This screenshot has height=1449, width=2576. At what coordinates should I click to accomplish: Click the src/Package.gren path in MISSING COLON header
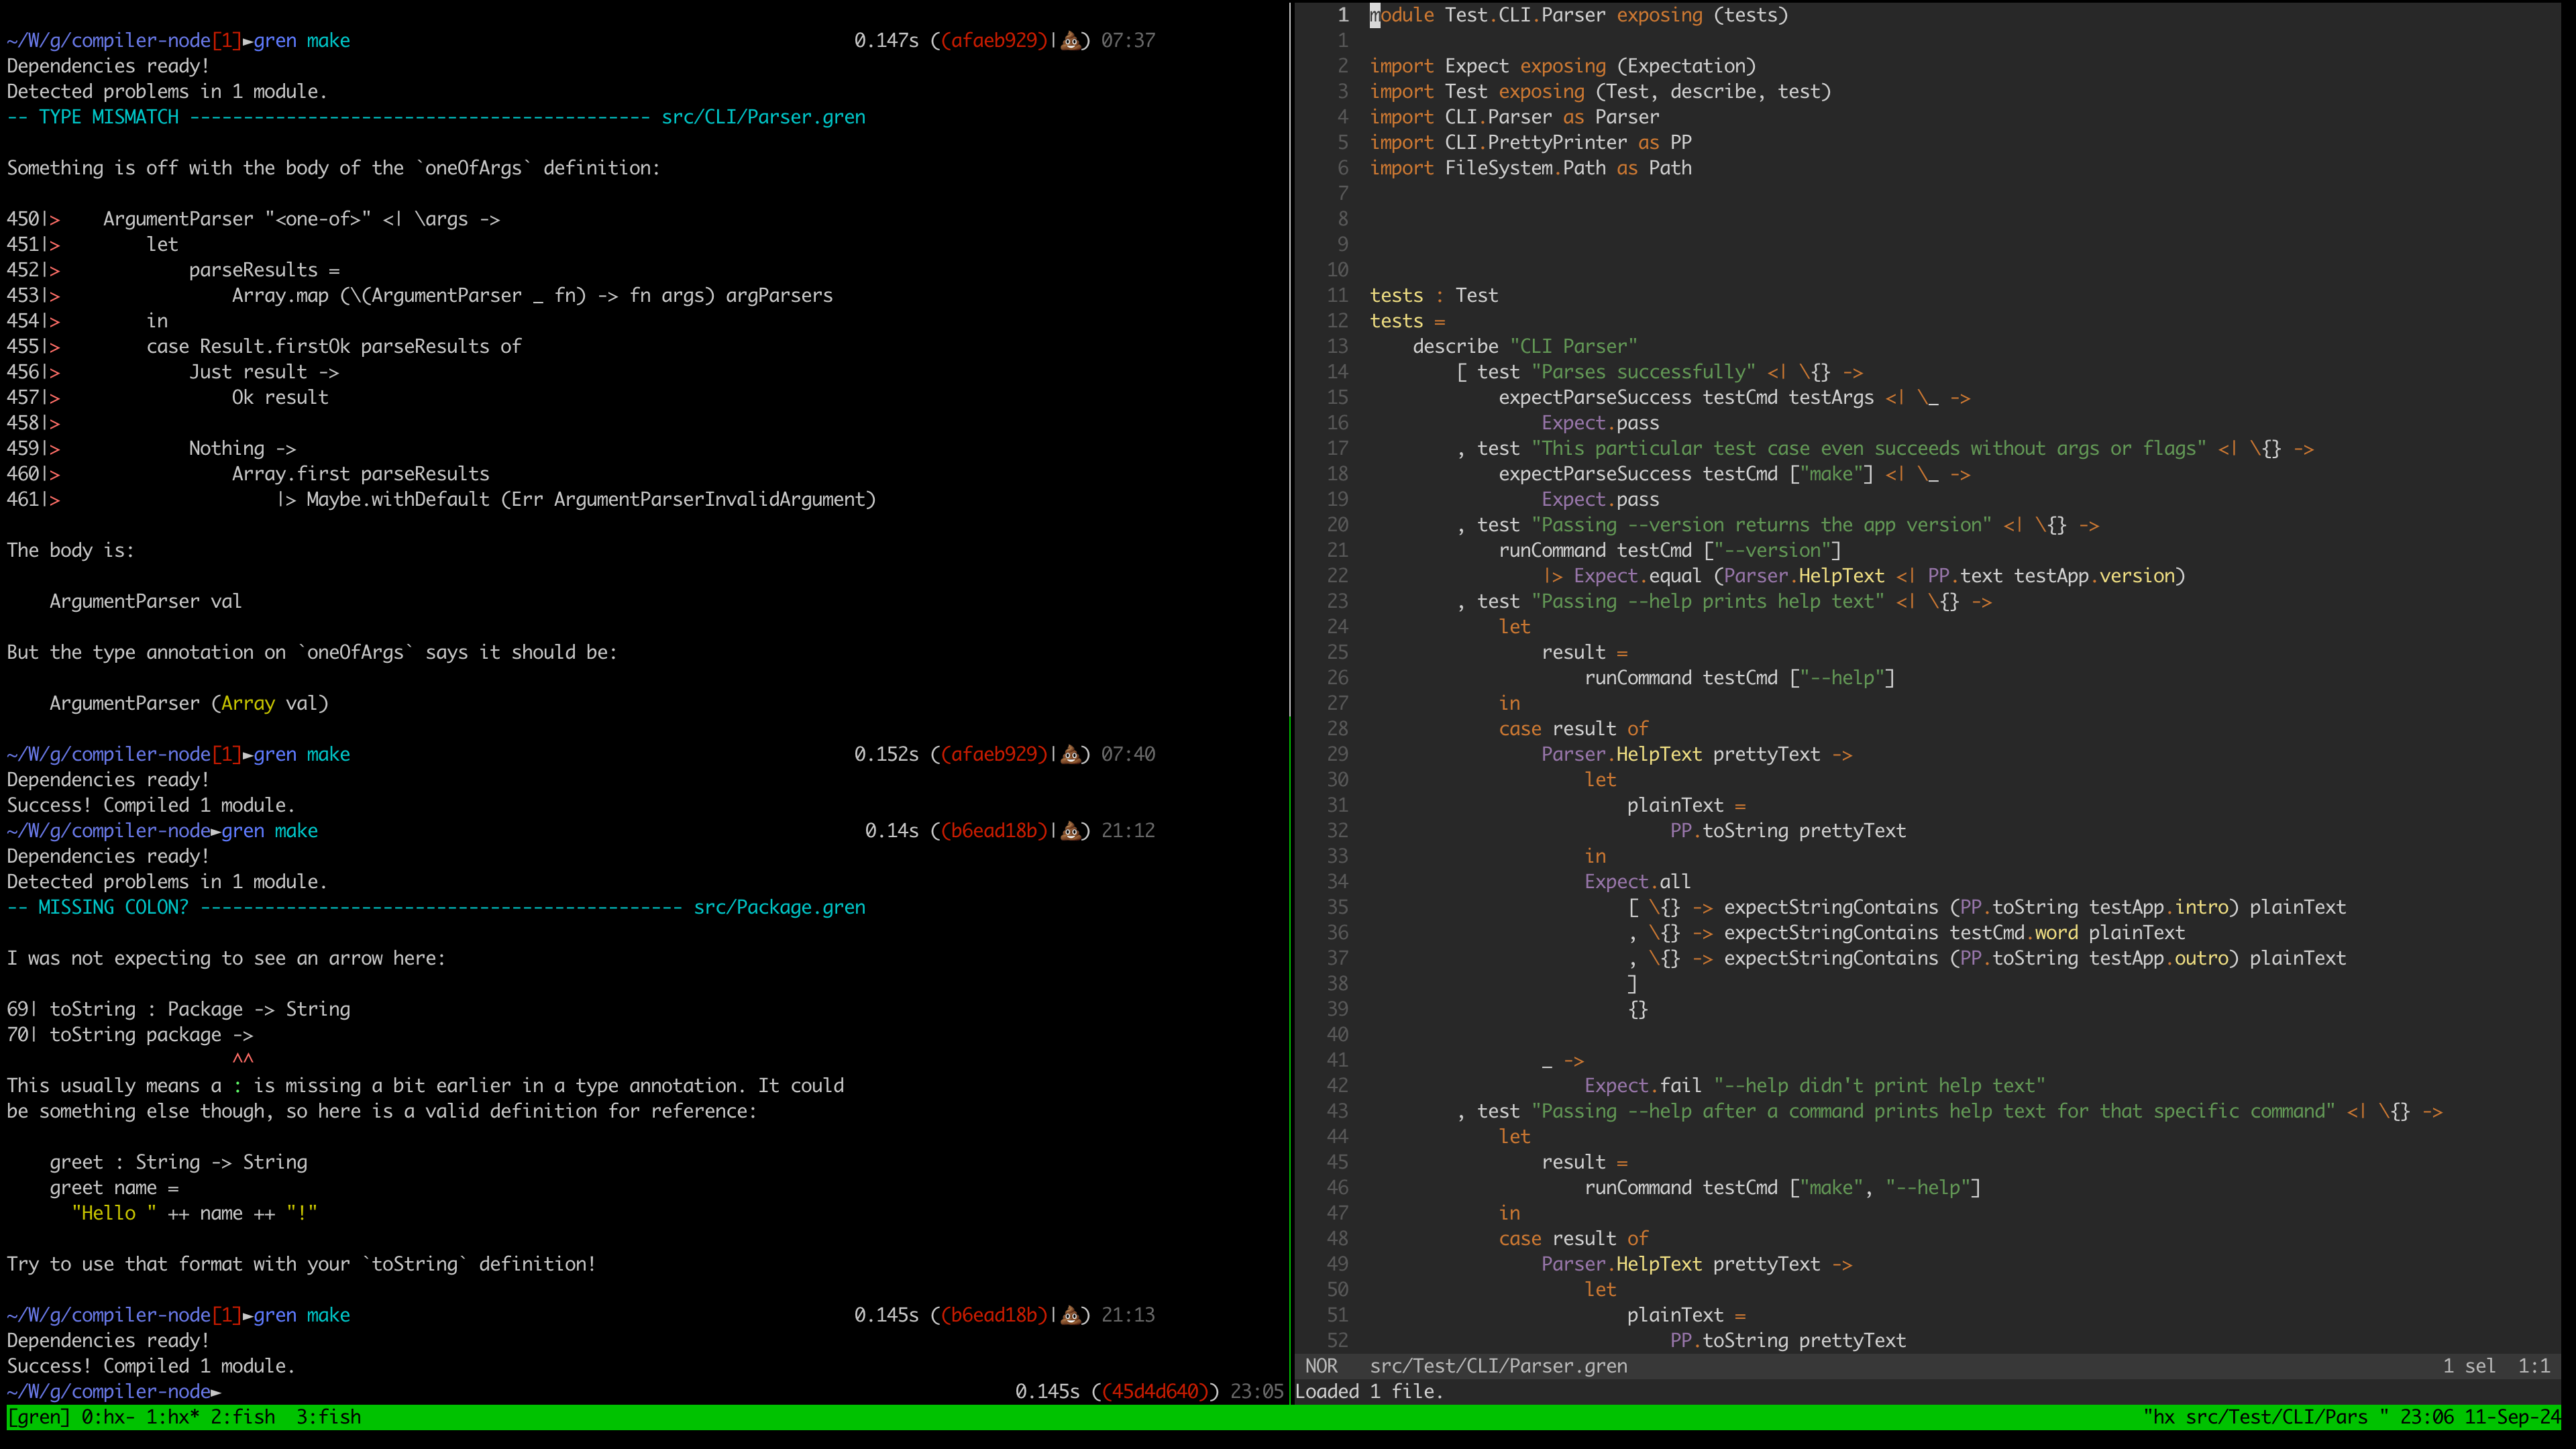click(779, 907)
